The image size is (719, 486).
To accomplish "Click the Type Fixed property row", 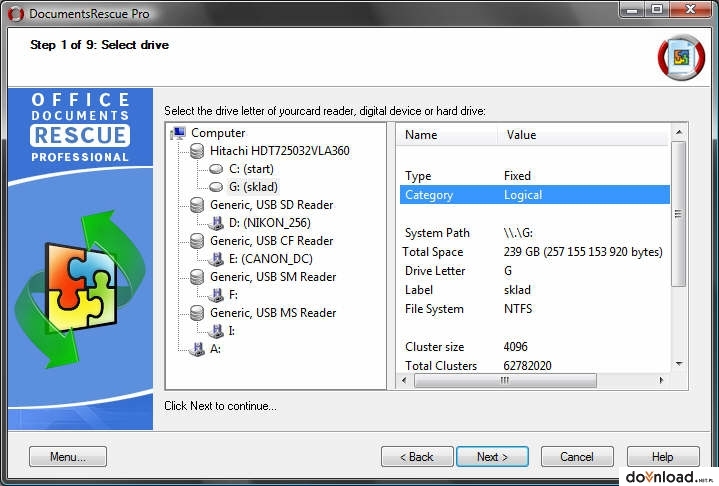I will [535, 176].
